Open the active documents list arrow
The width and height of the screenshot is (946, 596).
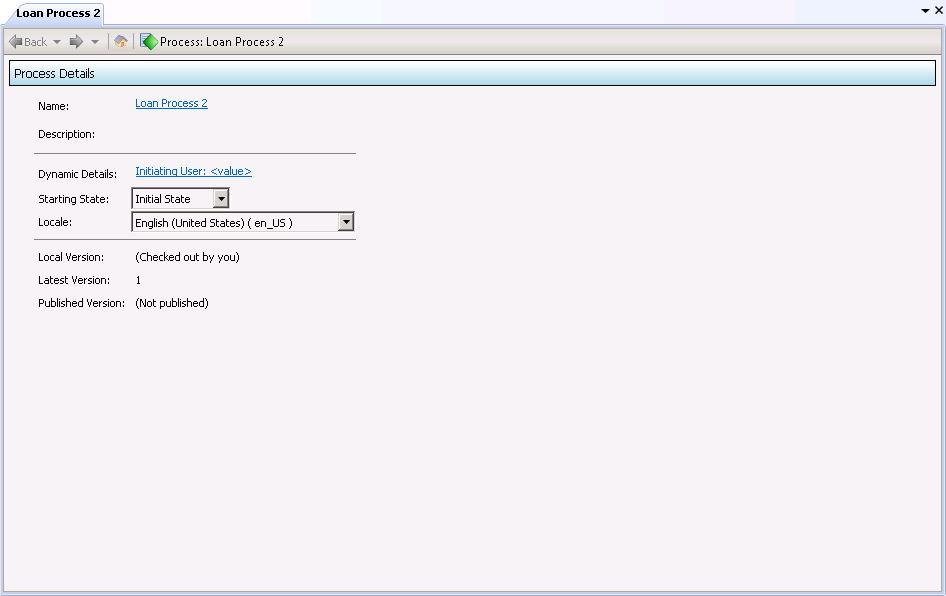pos(925,10)
